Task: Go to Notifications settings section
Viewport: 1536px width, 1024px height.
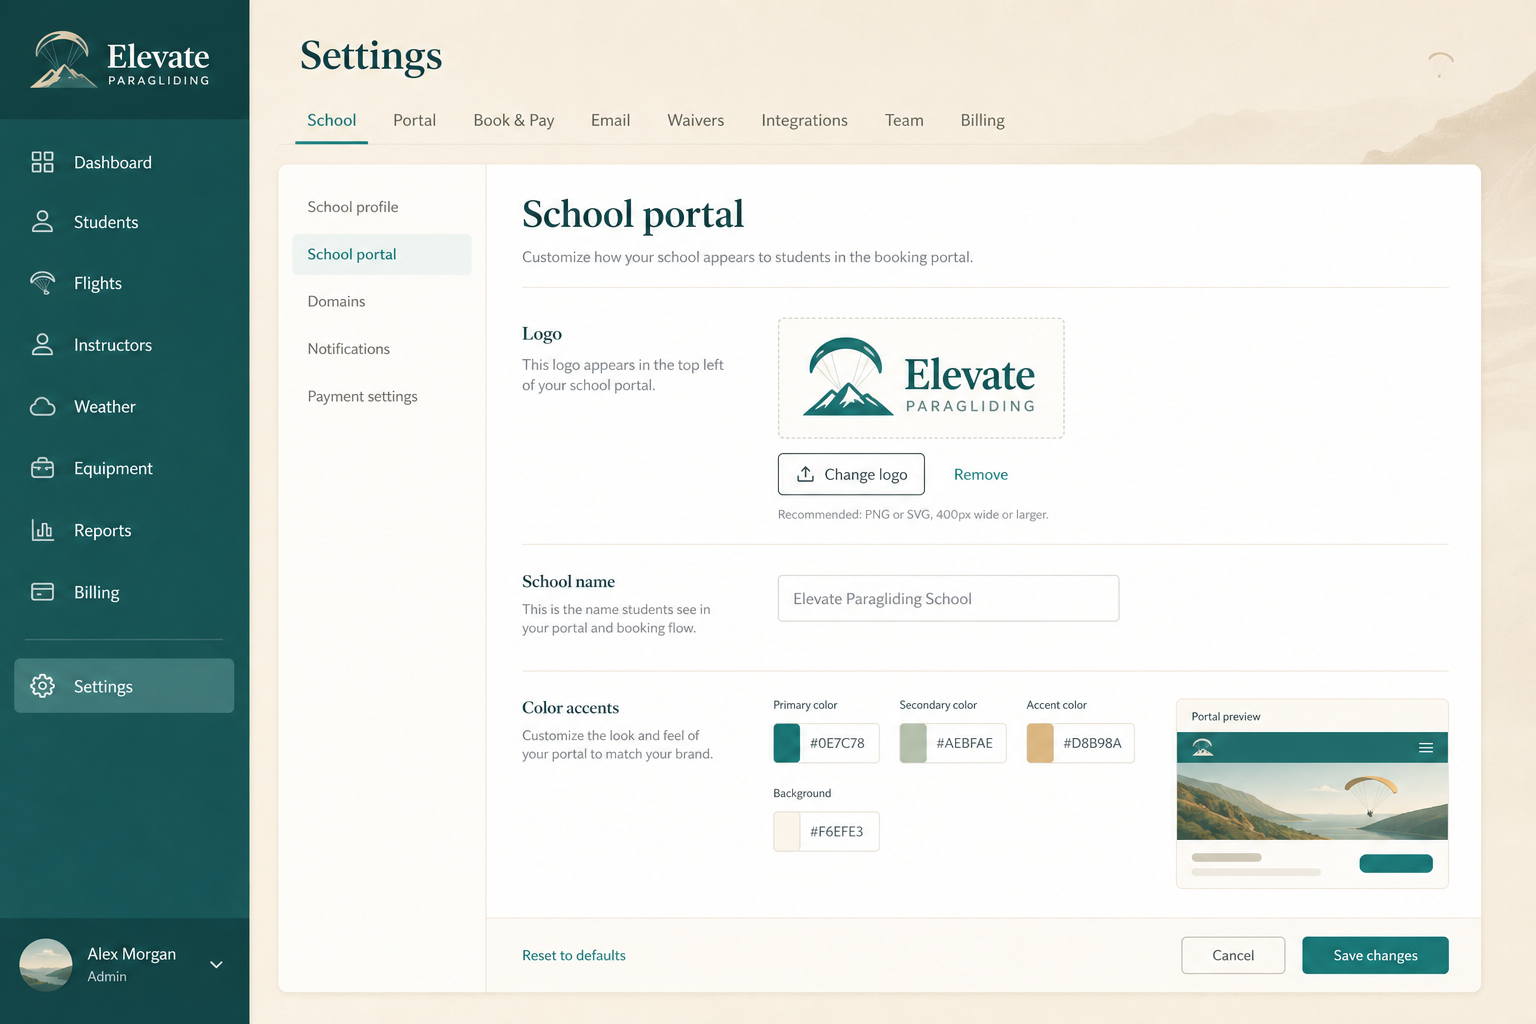Action: pos(349,349)
